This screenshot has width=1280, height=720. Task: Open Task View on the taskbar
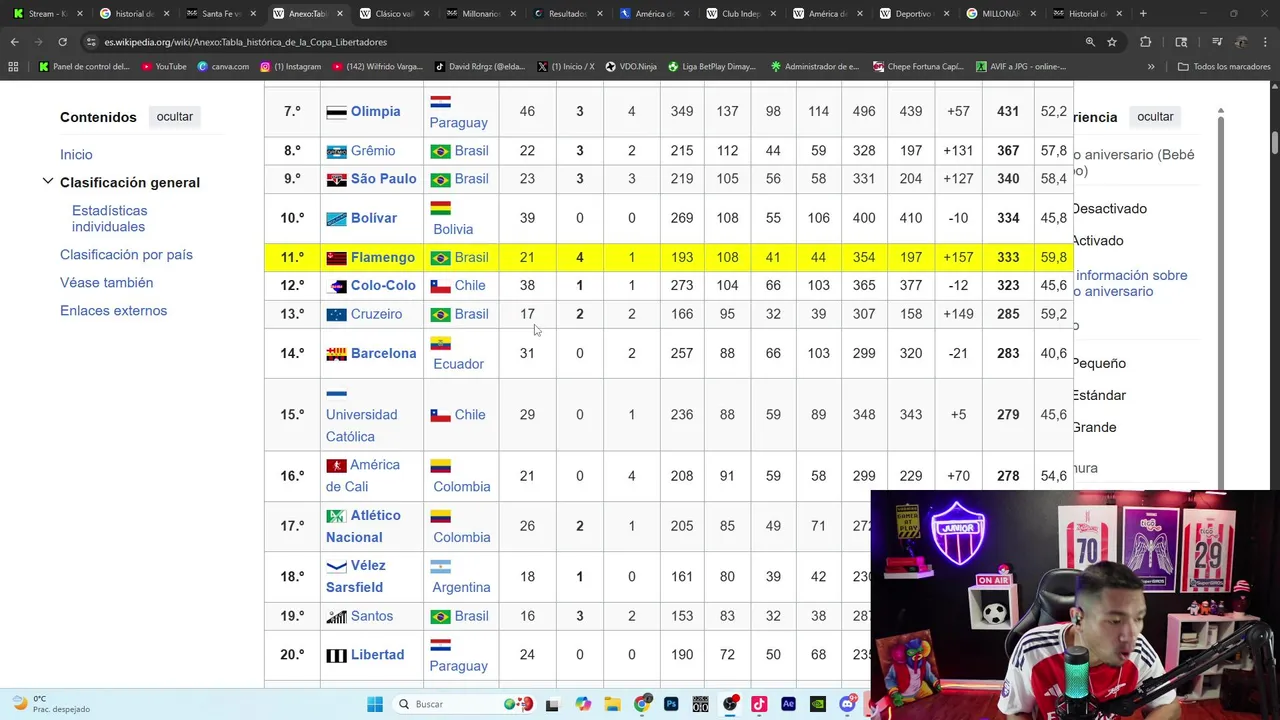coord(551,704)
